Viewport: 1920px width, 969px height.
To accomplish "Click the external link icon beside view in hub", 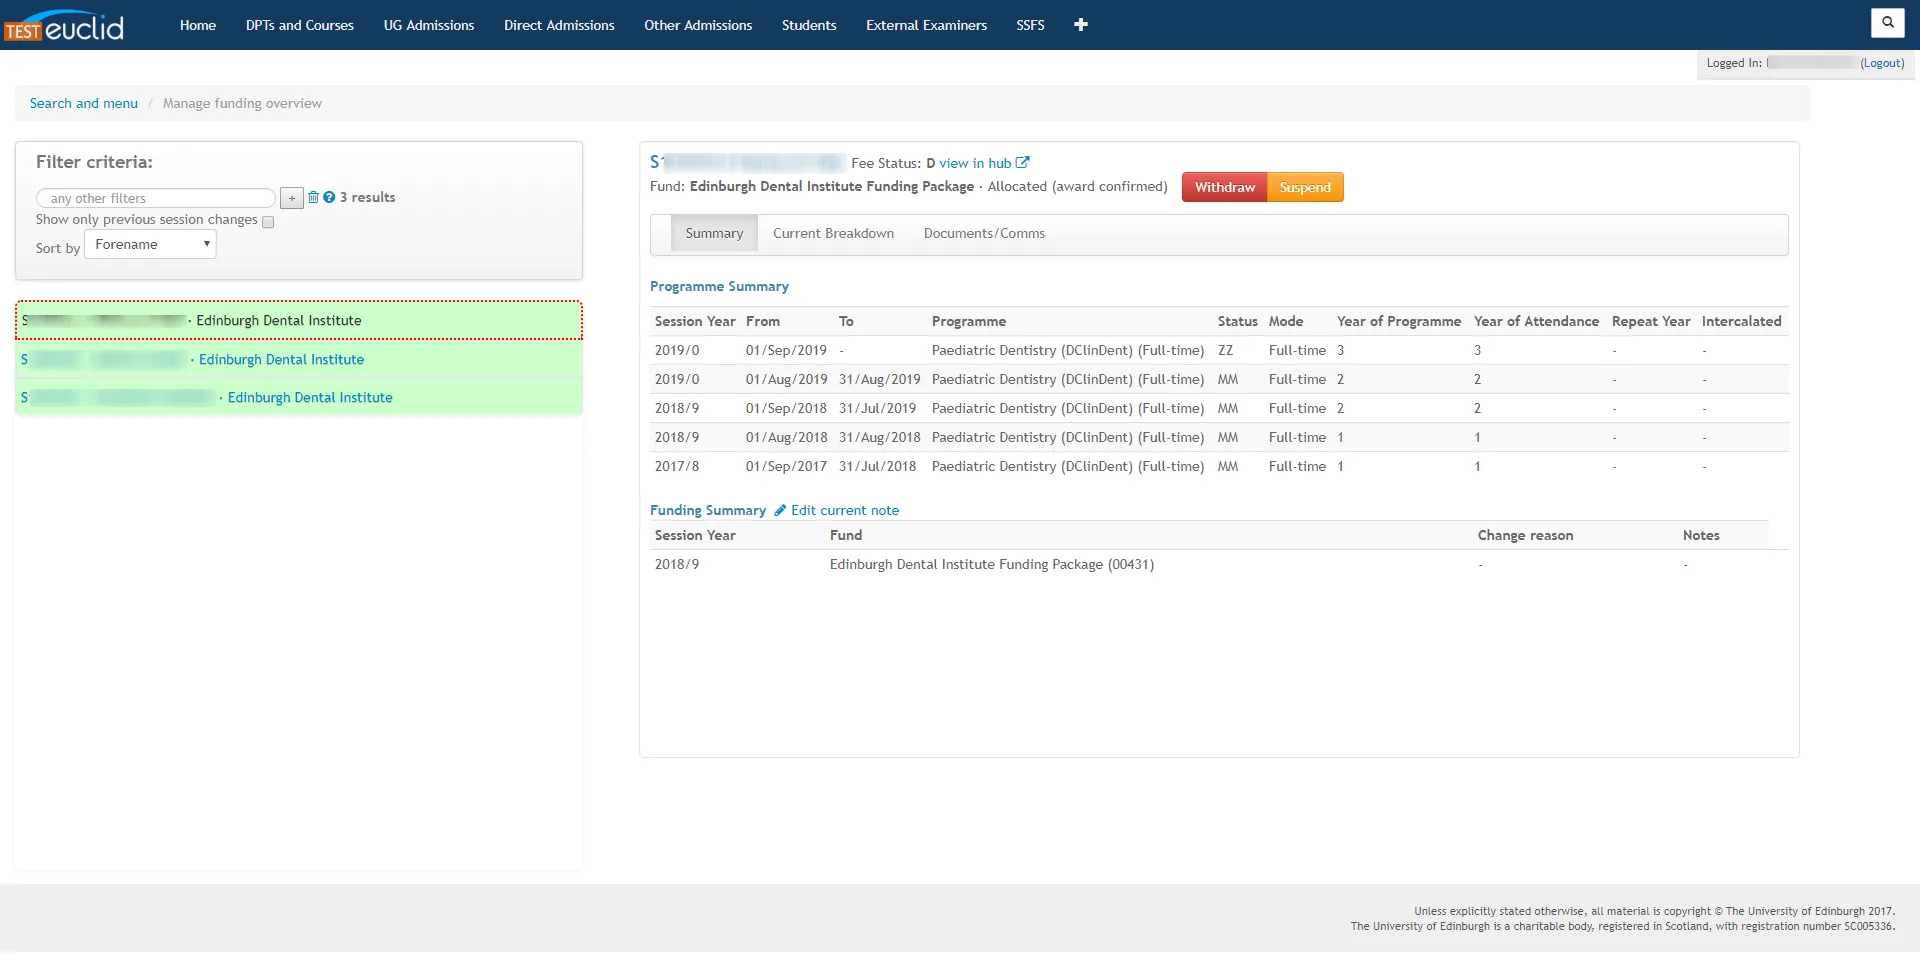I will coord(1022,163).
